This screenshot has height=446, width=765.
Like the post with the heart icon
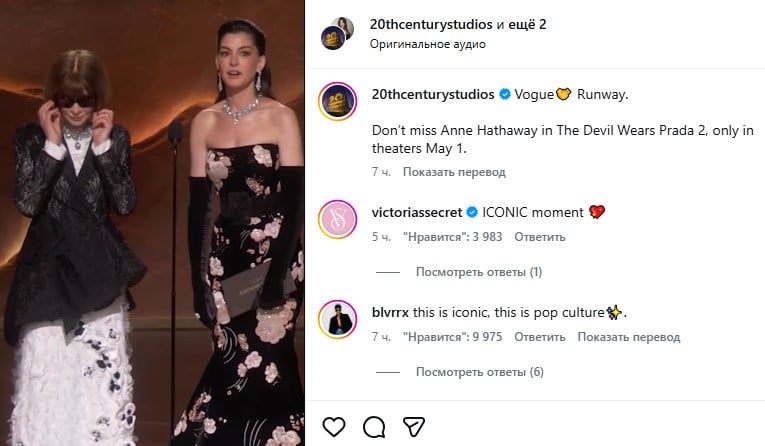(x=334, y=427)
